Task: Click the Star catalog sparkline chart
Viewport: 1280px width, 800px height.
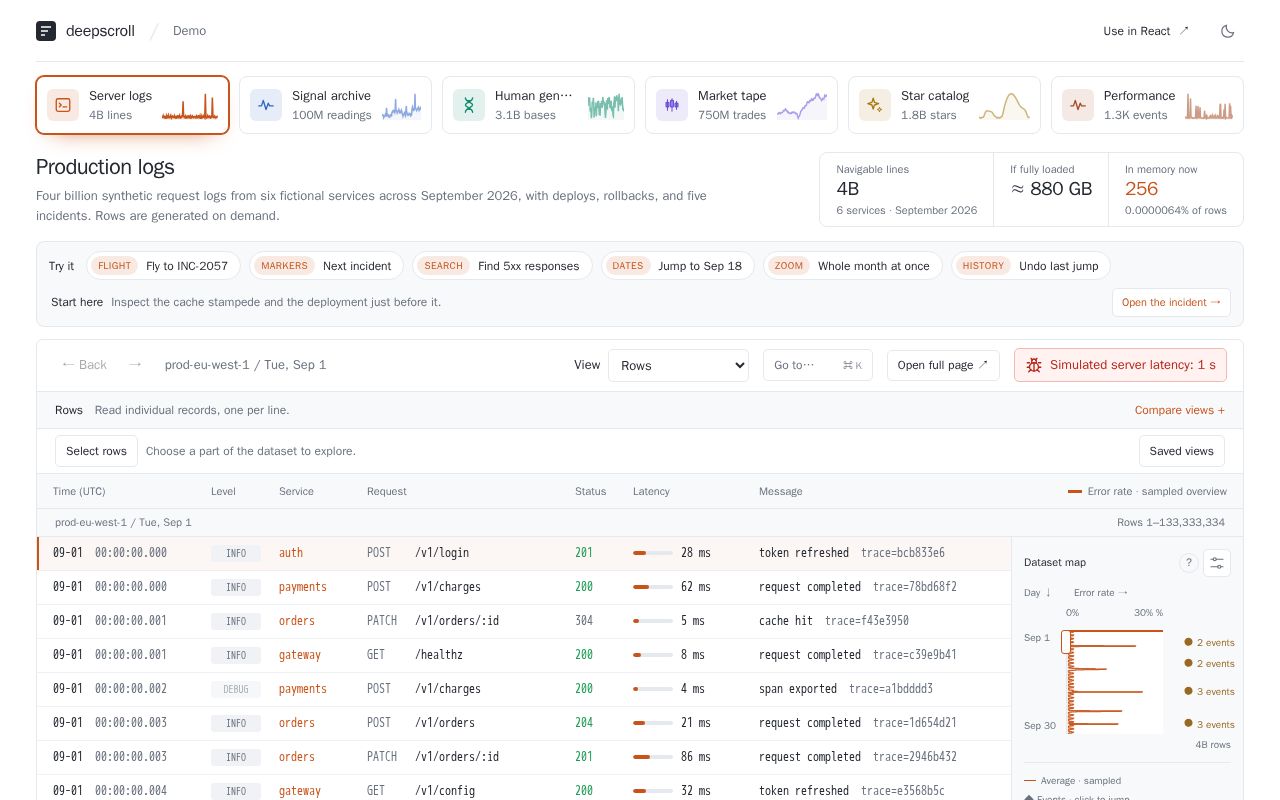Action: [x=1002, y=106]
